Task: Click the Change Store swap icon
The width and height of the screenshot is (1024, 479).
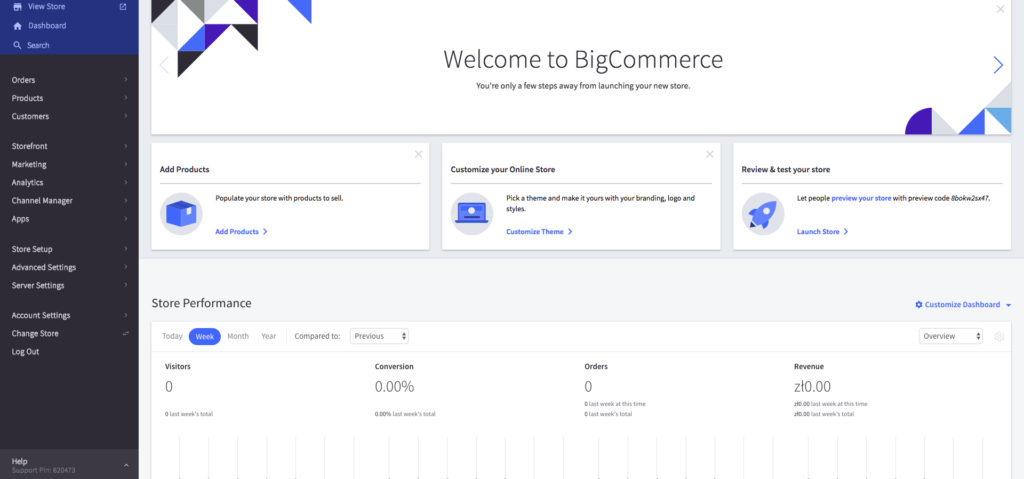Action: click(126, 334)
